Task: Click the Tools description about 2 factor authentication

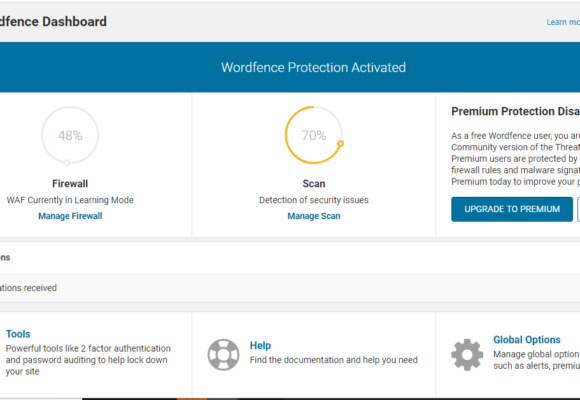Action: (x=88, y=360)
